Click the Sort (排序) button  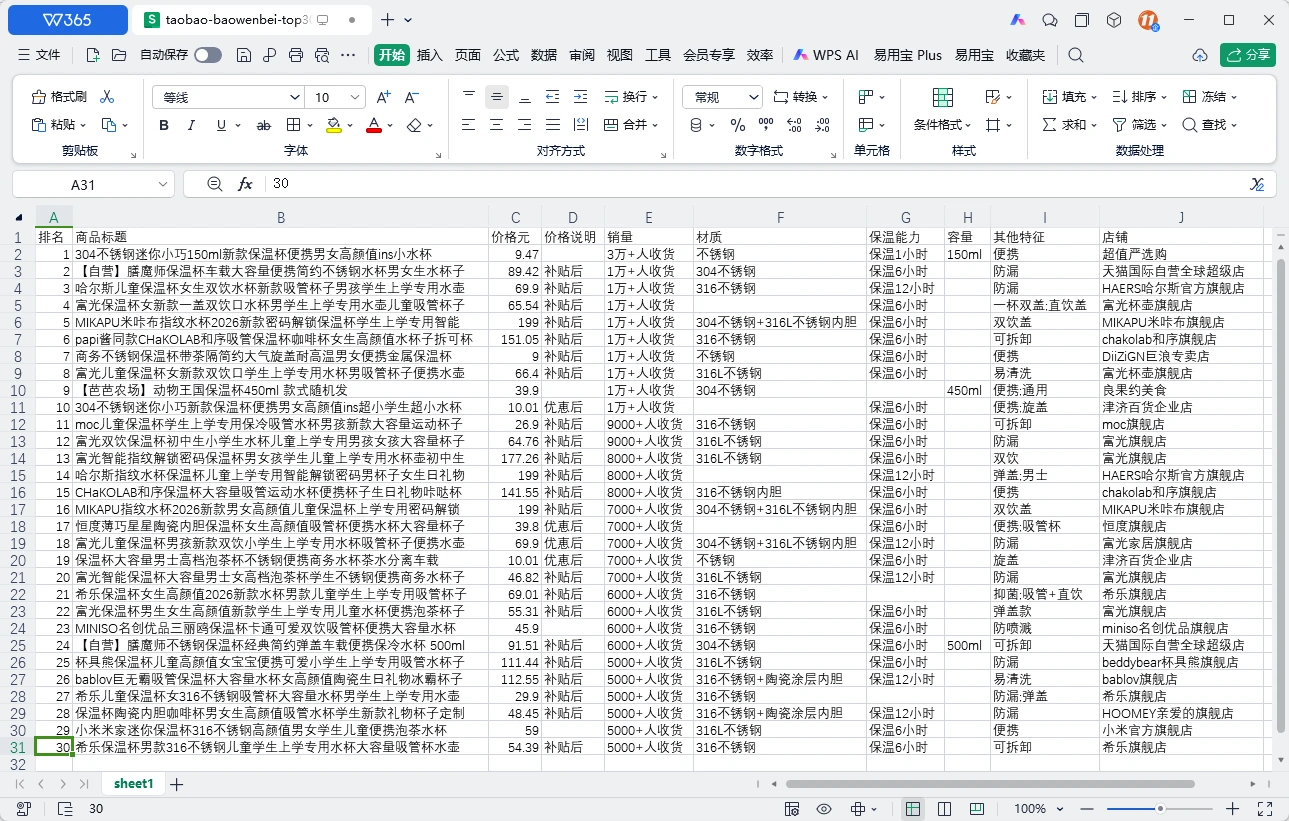point(1139,97)
